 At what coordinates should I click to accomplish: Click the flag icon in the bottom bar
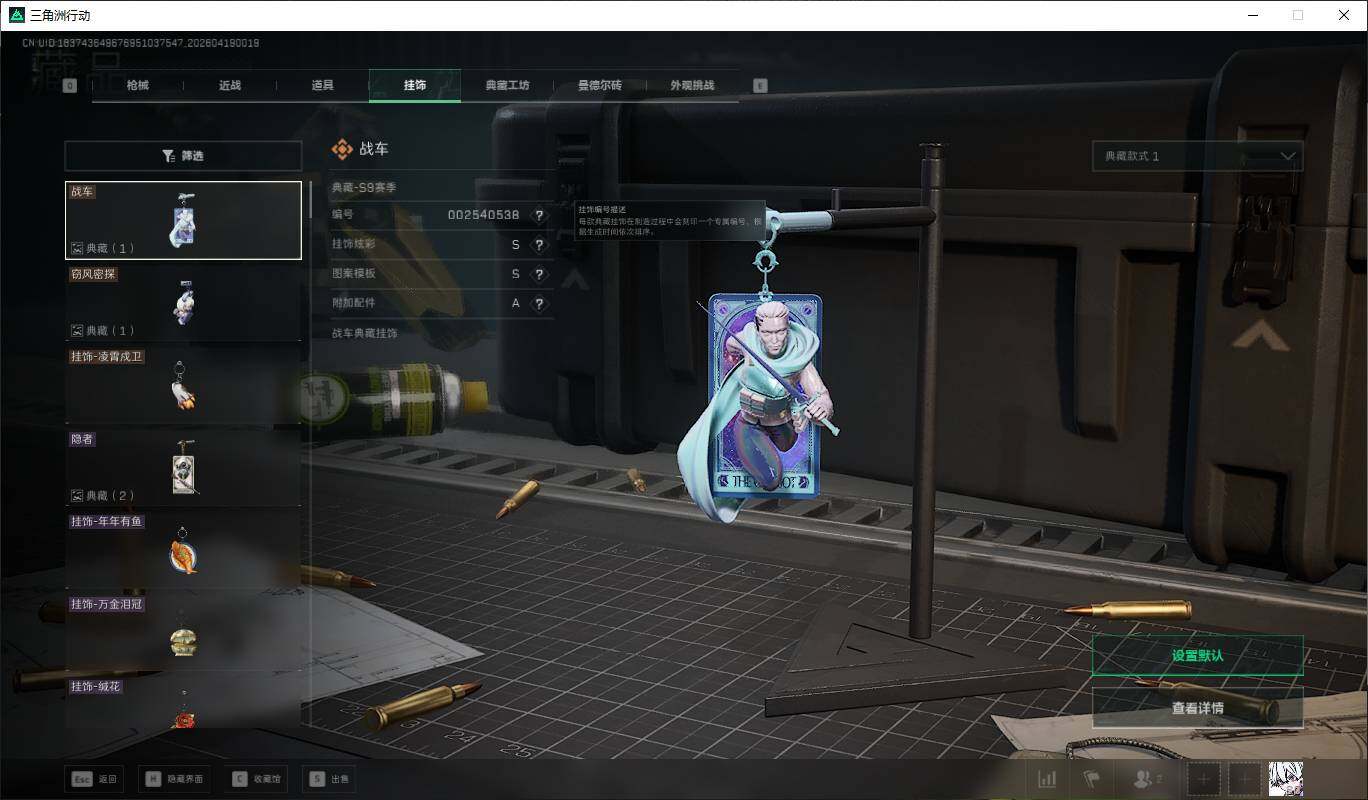tap(1091, 779)
